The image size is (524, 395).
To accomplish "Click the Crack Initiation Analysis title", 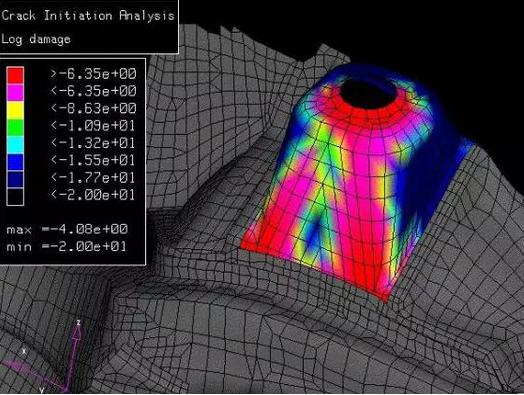I will click(88, 16).
